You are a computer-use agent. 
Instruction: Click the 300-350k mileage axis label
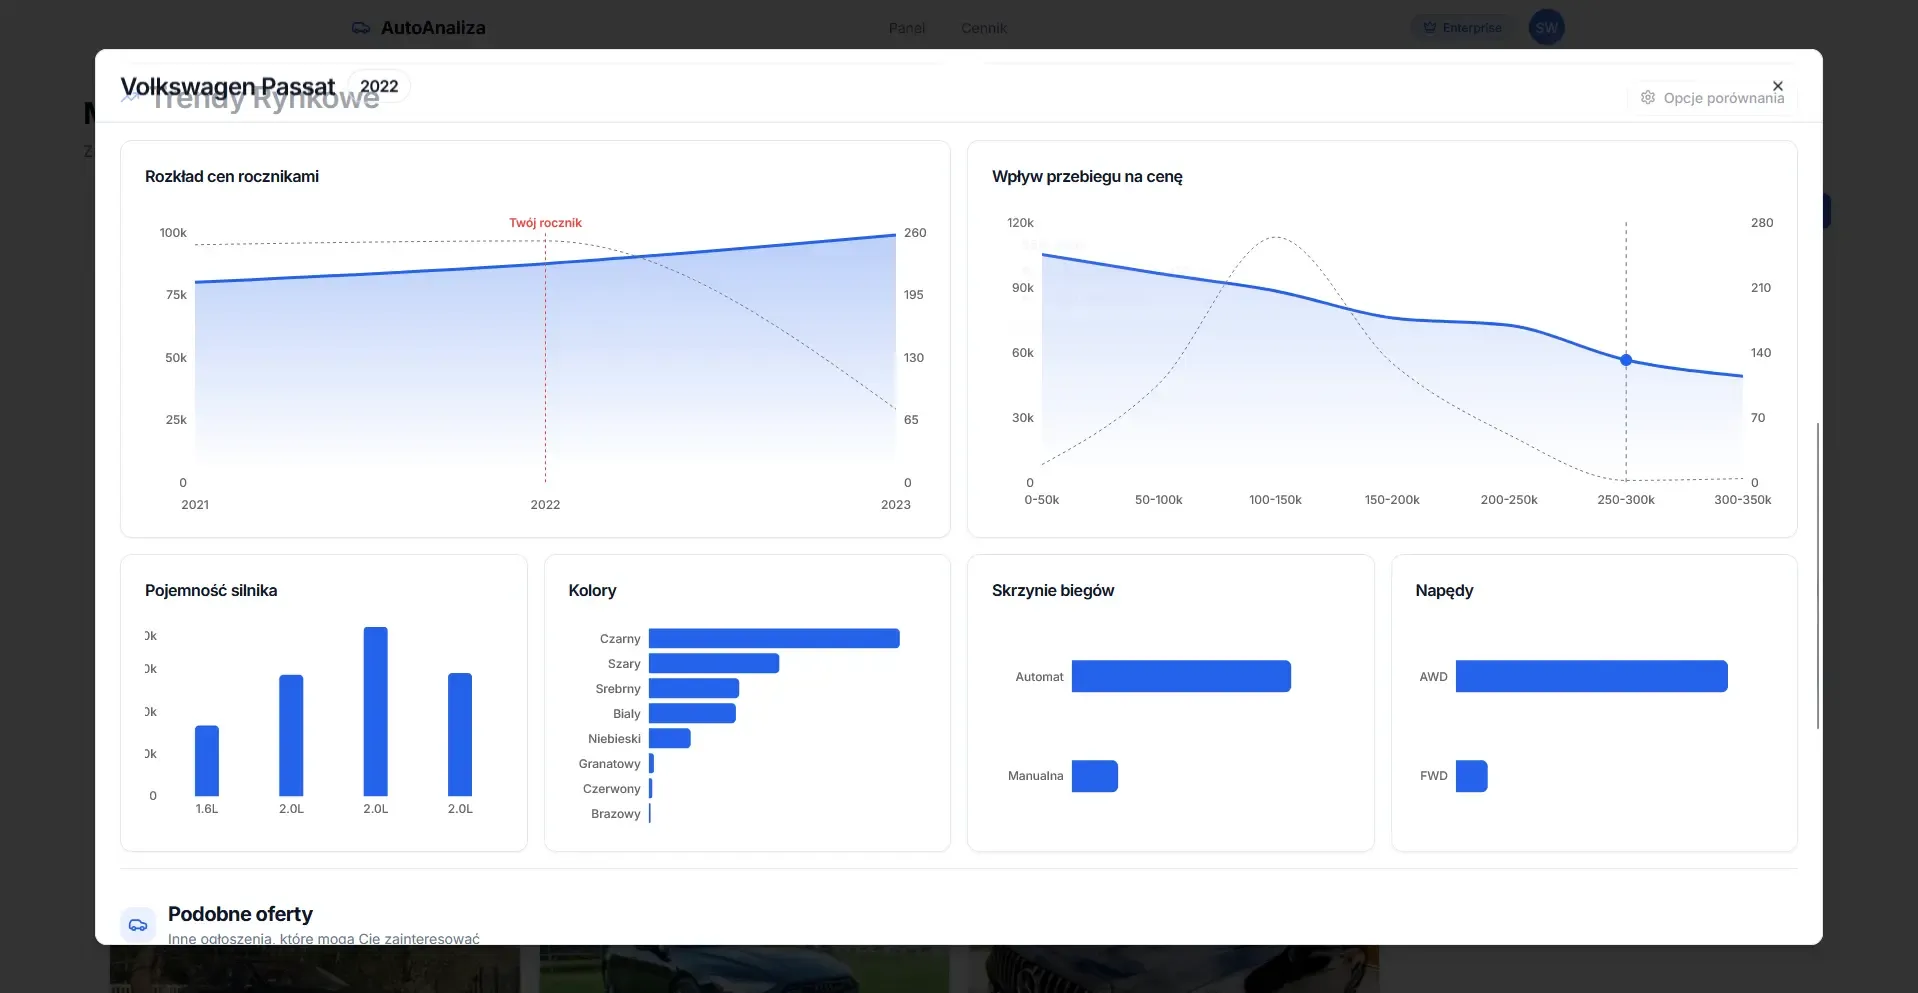tap(1743, 500)
